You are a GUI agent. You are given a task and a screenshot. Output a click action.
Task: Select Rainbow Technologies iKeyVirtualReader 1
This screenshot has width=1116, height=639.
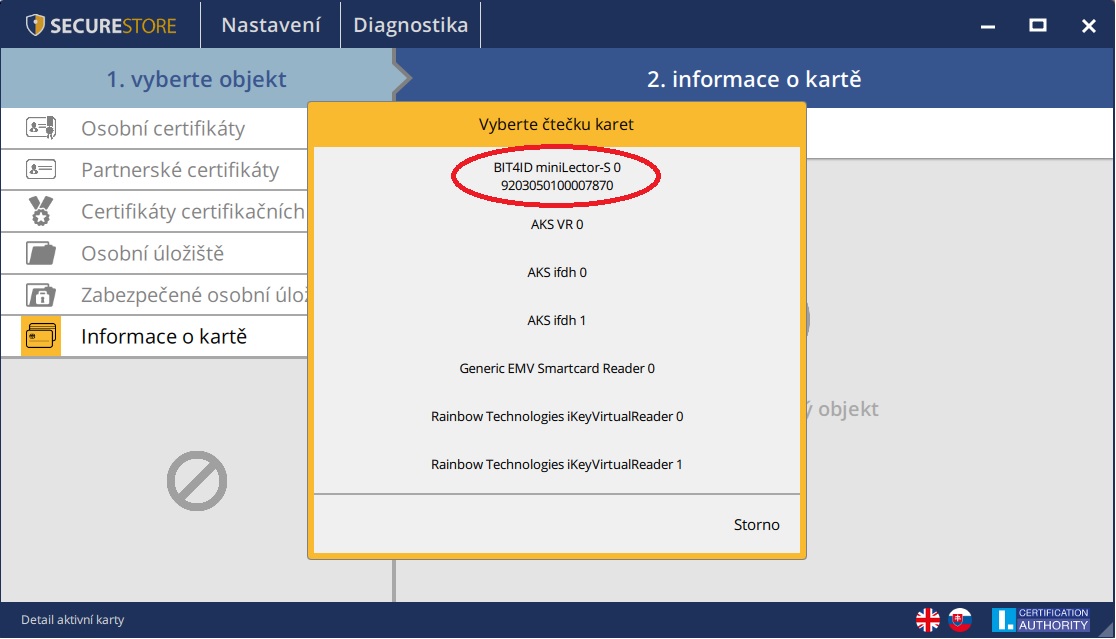pyautogui.click(x=557, y=465)
